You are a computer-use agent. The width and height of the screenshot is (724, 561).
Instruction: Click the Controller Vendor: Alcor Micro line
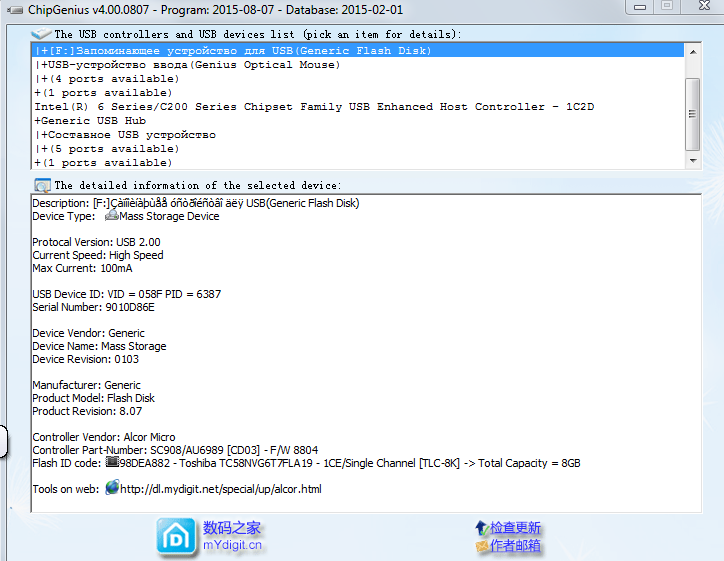pyautogui.click(x=104, y=437)
